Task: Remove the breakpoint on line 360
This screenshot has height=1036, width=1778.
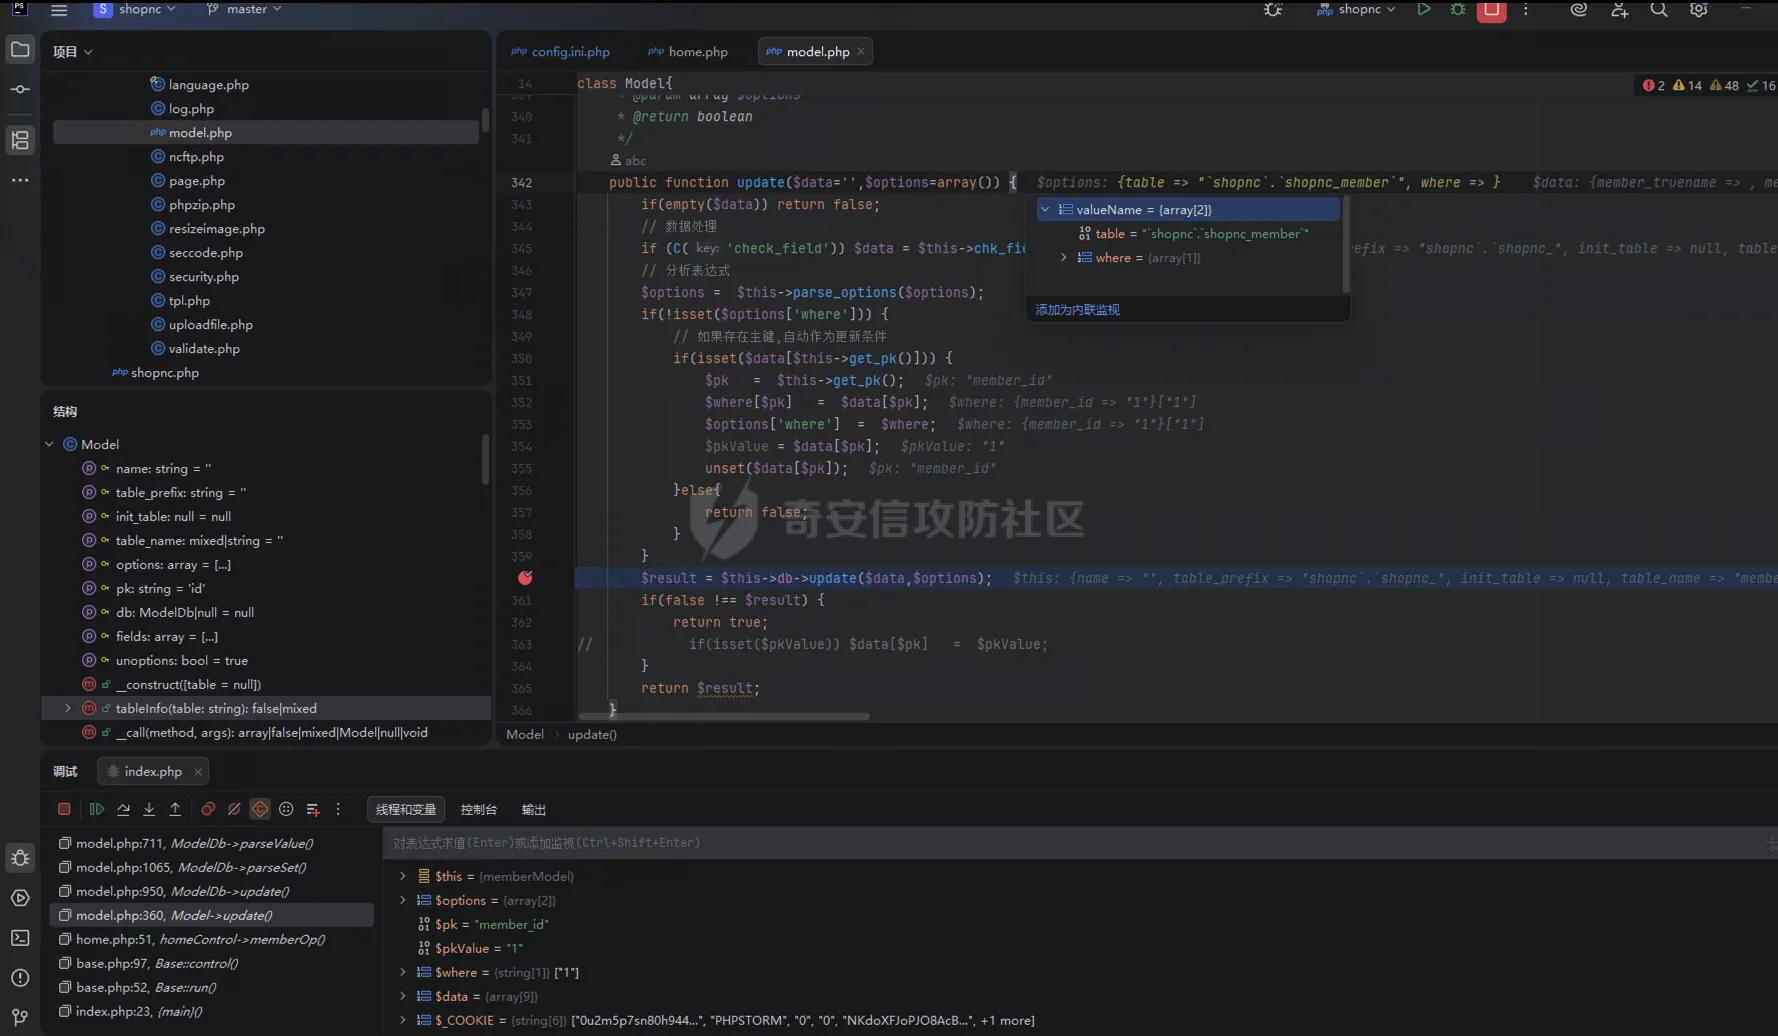Action: 525,578
